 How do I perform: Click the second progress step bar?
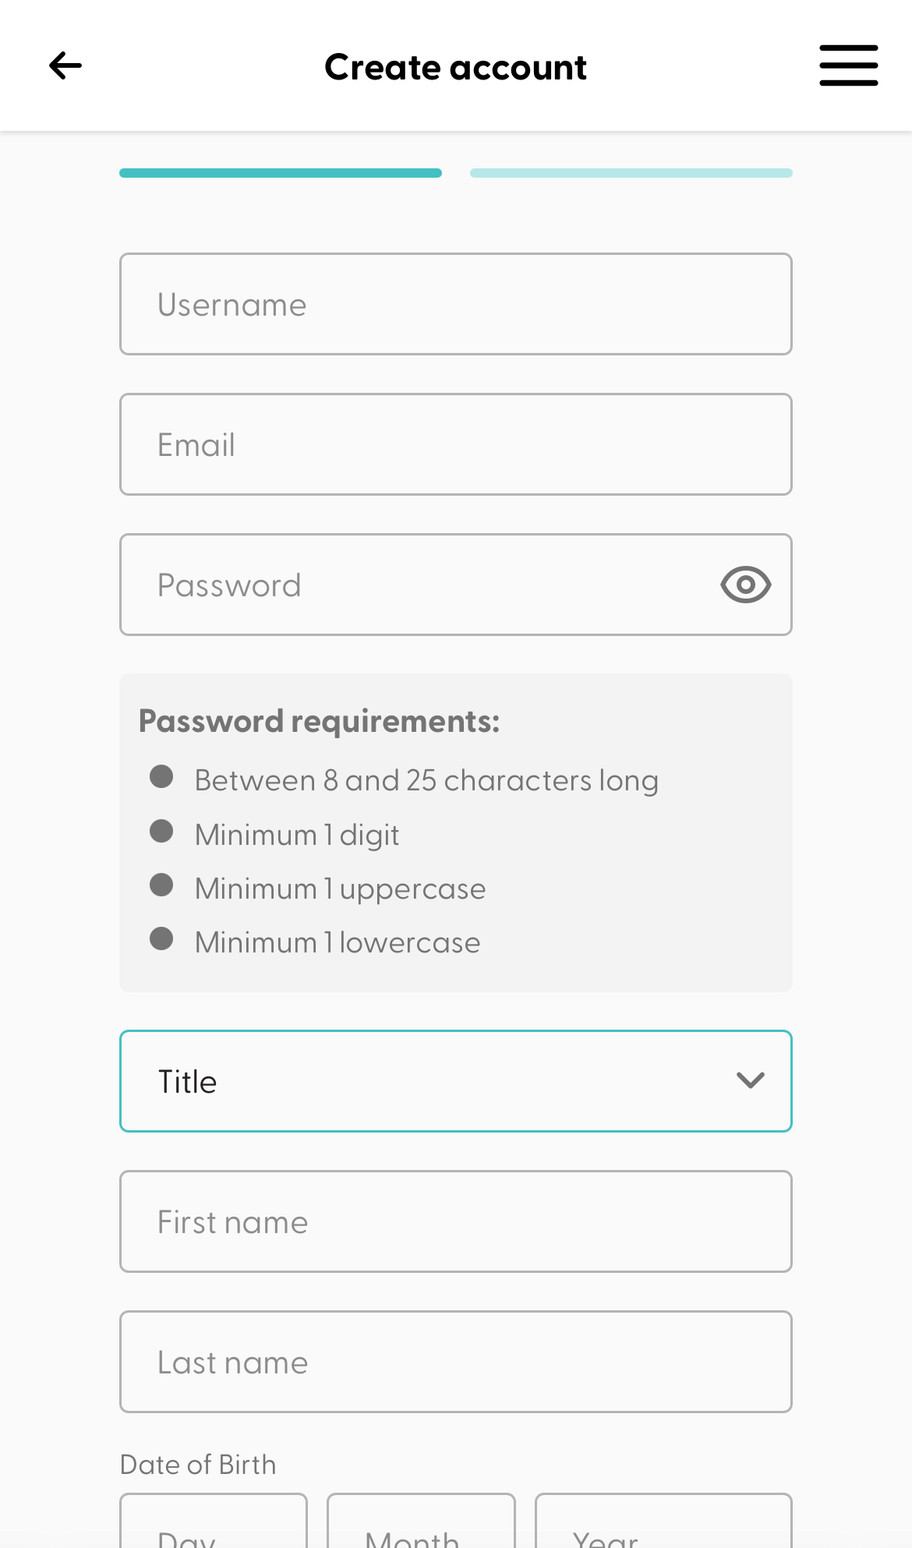pos(631,173)
